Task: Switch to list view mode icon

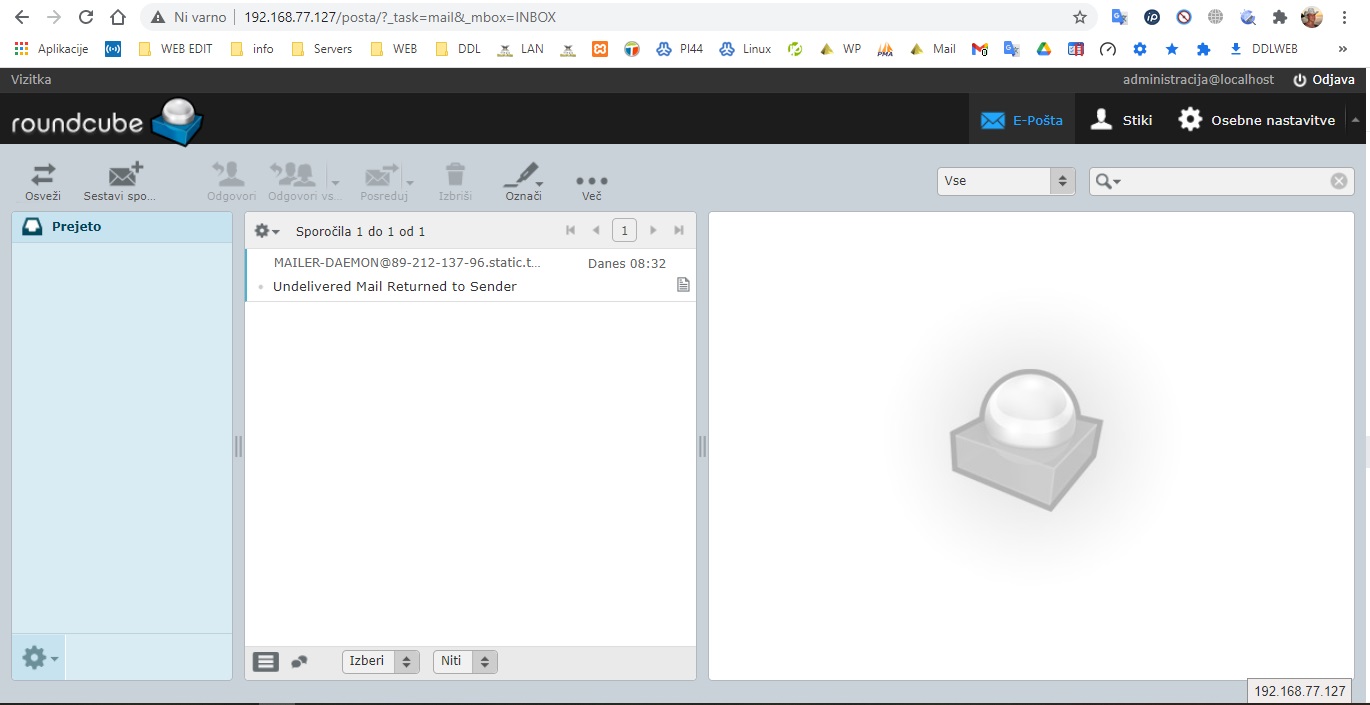Action: coord(266,661)
